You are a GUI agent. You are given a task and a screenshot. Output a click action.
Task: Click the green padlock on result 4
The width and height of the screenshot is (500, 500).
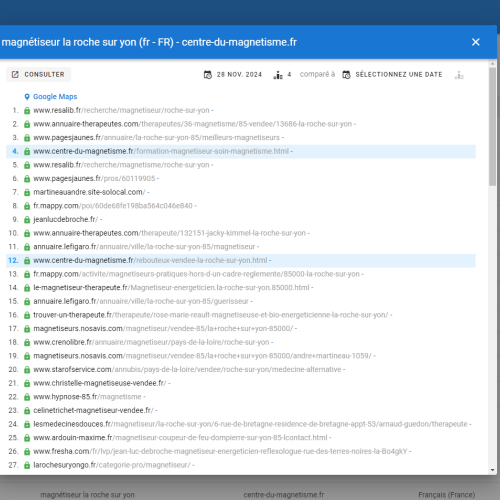coord(27,152)
